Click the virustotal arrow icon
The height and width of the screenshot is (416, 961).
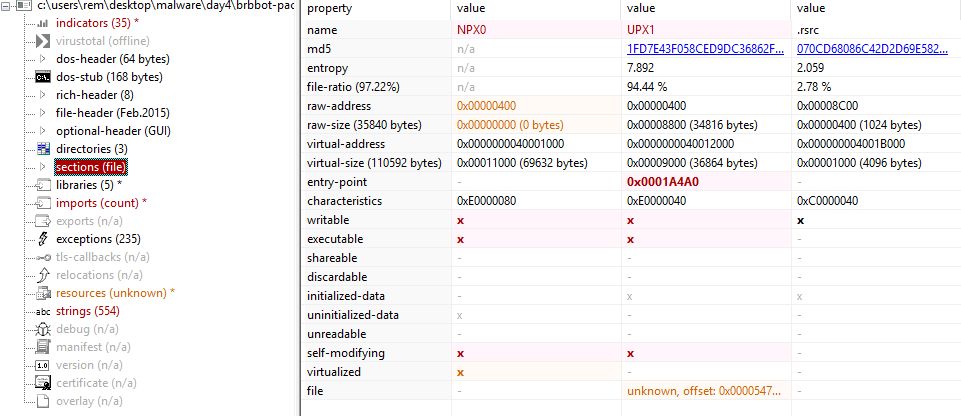click(42, 41)
